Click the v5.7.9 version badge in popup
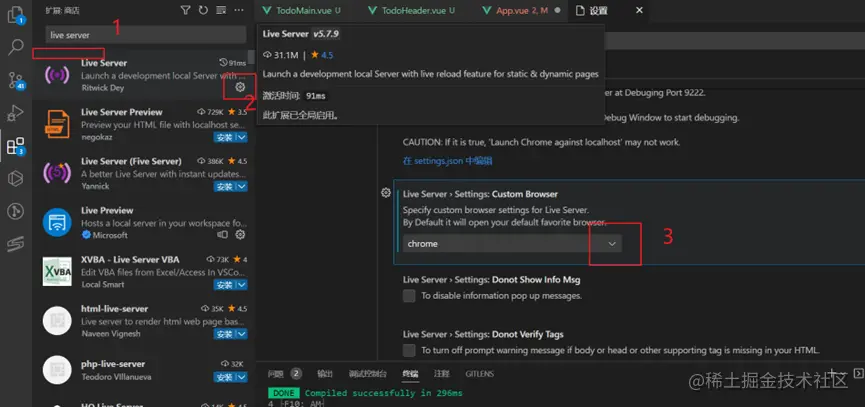This screenshot has width=865, height=407. (326, 34)
